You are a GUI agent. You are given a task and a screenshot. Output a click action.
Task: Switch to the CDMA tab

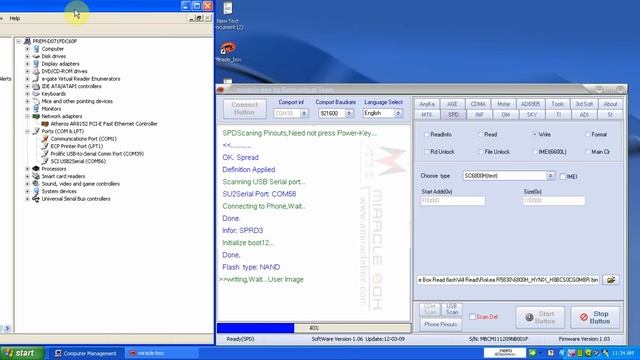[478, 104]
